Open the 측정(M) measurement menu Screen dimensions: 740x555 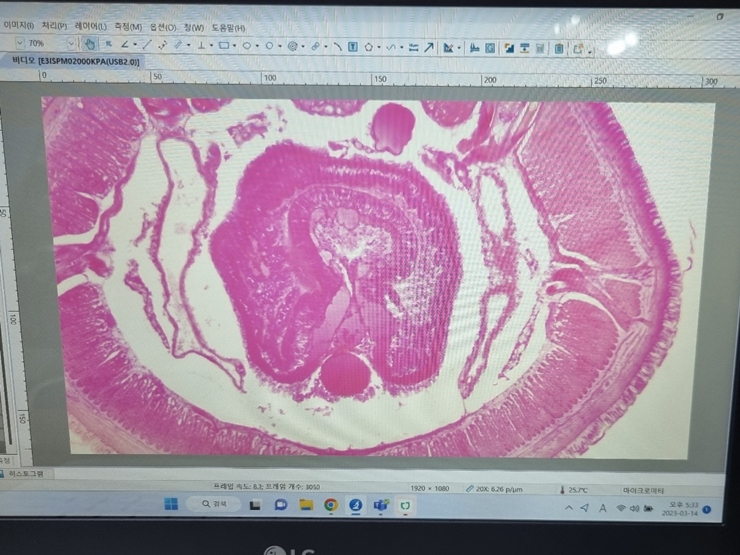(x=128, y=27)
